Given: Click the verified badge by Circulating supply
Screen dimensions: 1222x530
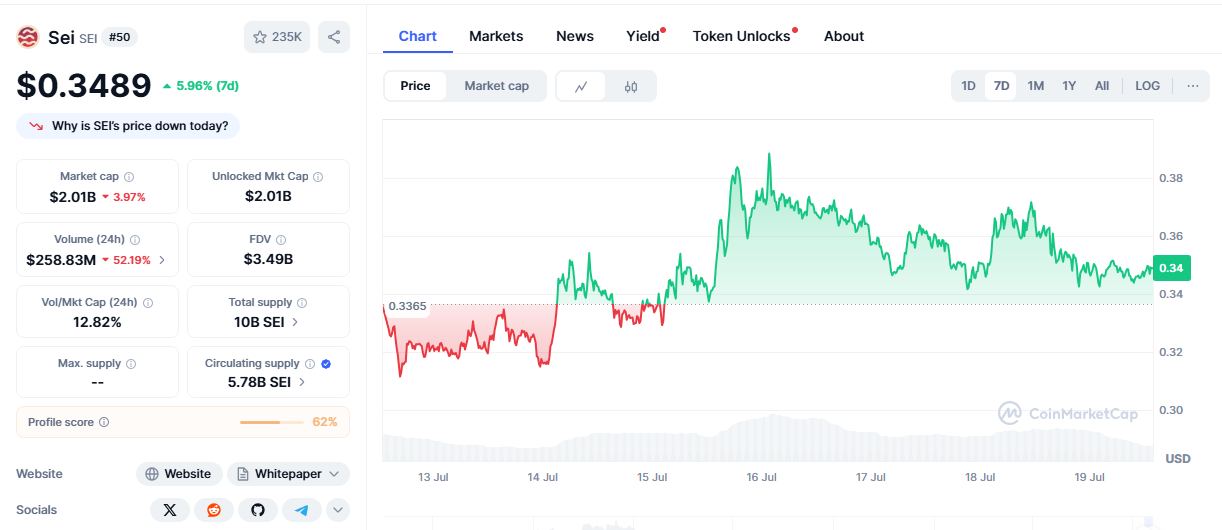Looking at the screenshot, I should pos(326,364).
